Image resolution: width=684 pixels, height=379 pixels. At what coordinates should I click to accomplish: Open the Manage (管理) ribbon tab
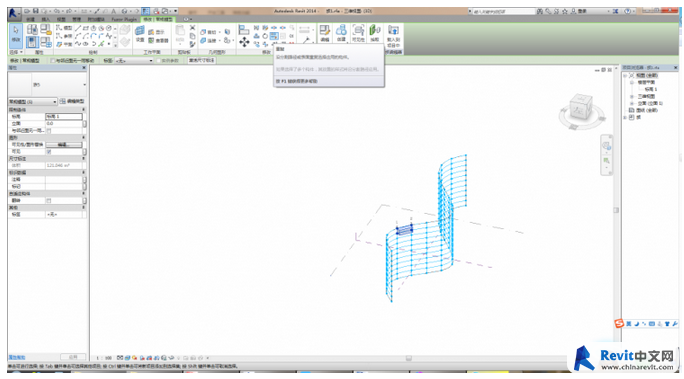(x=76, y=19)
